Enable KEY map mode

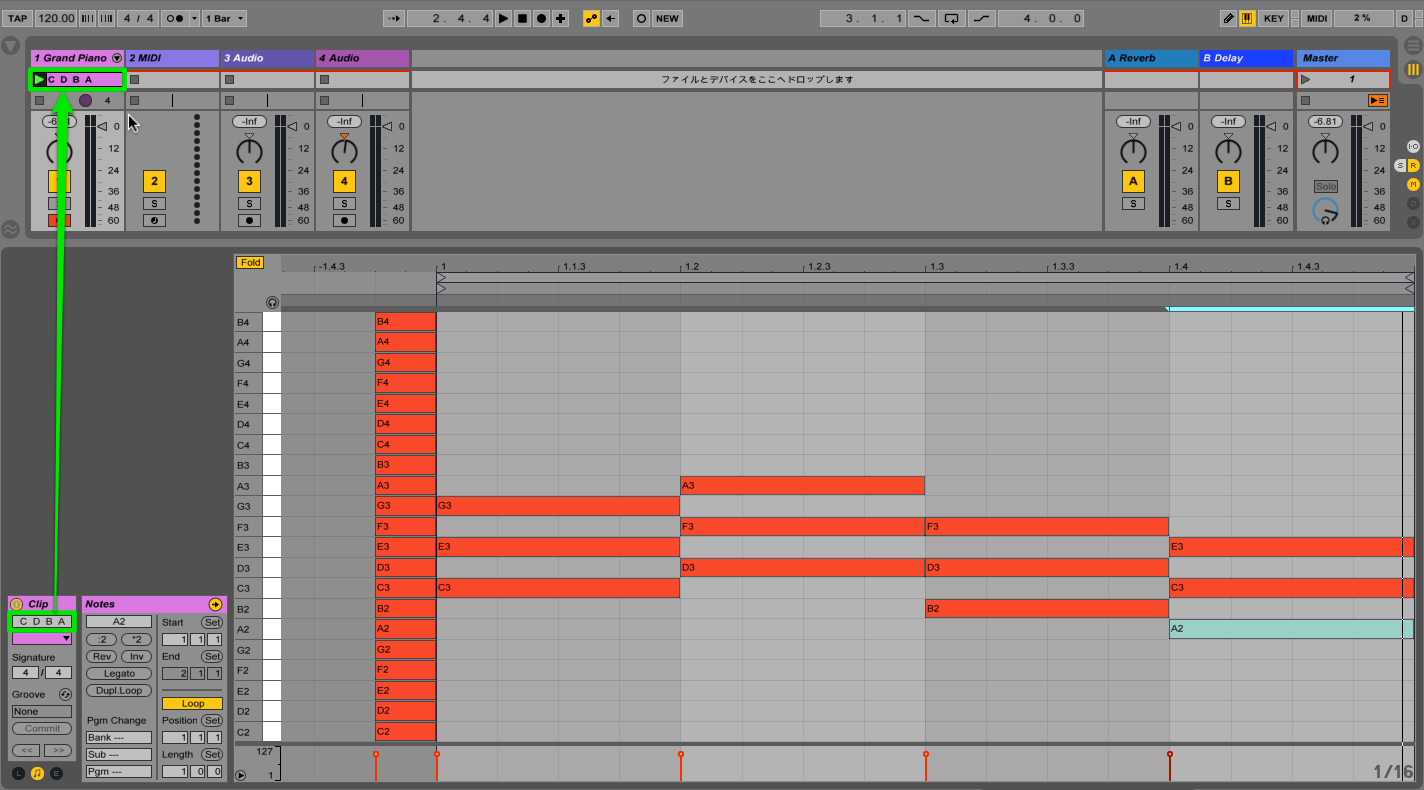1273,18
